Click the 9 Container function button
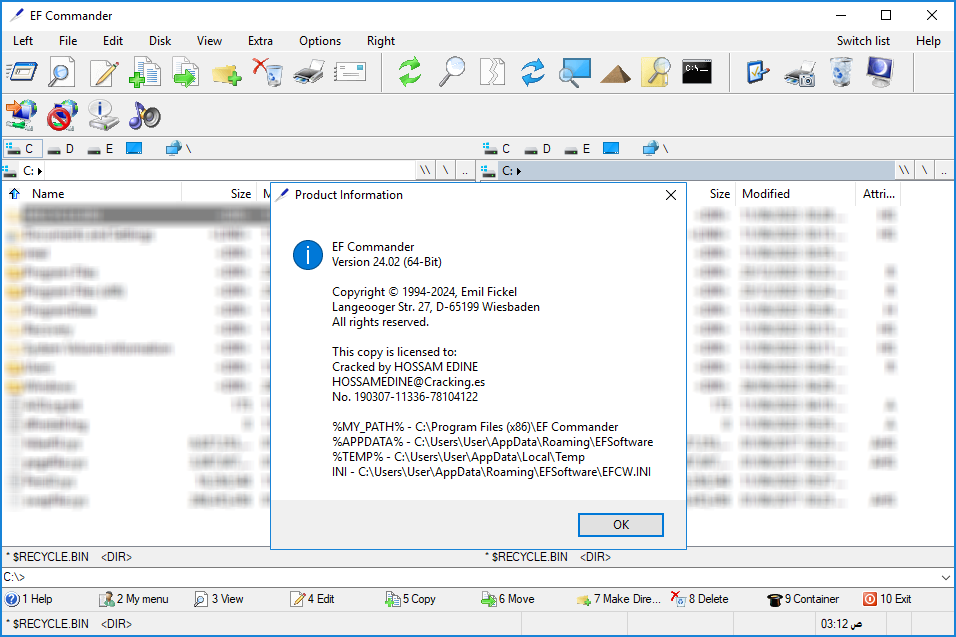The image size is (956, 637). (x=803, y=599)
